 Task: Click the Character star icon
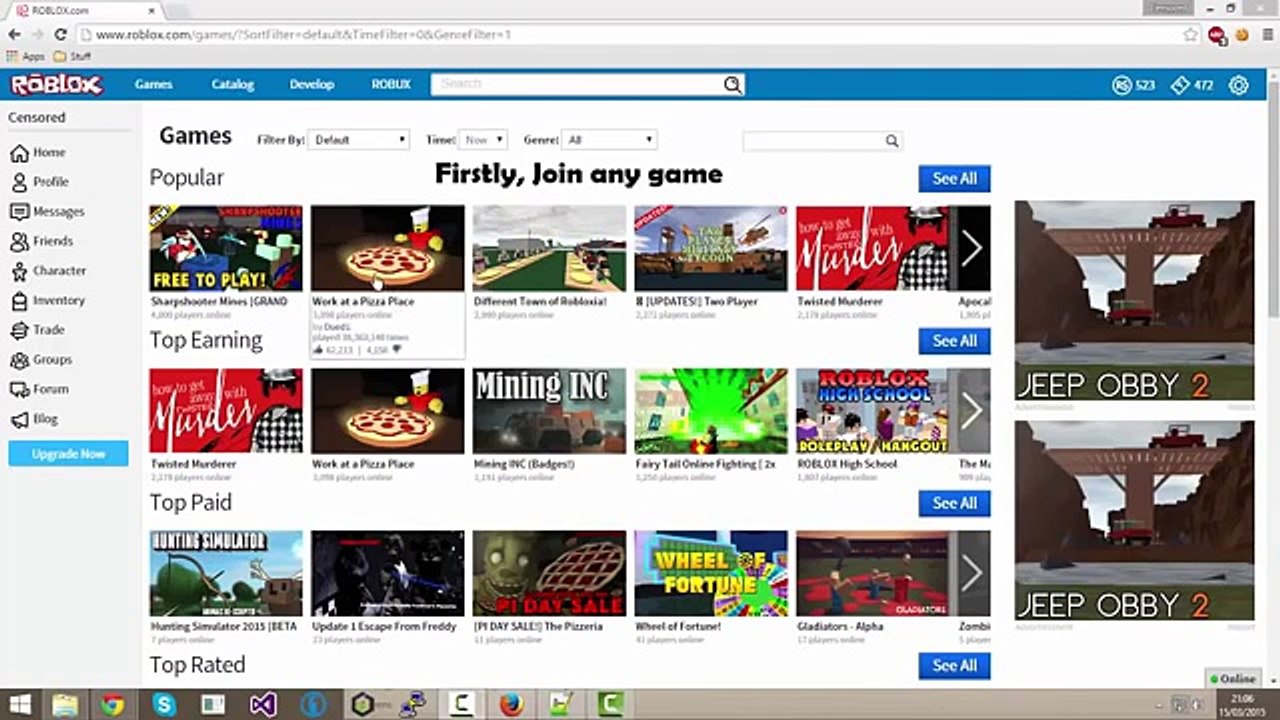19,271
